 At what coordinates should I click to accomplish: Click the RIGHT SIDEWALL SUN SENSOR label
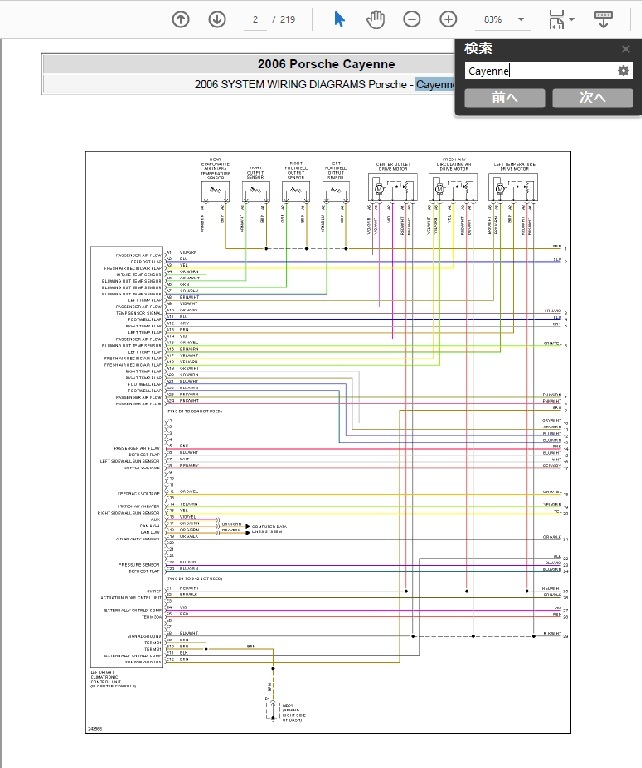(128, 513)
